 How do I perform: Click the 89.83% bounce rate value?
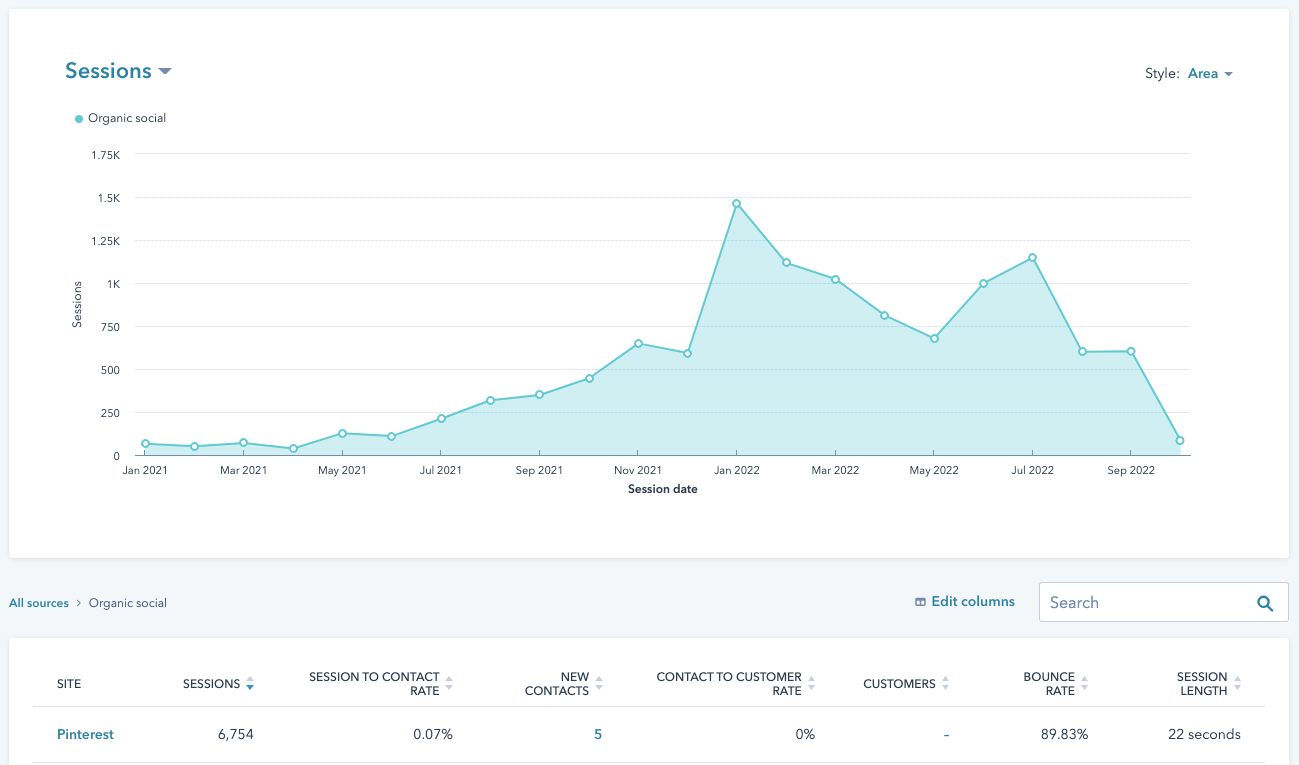point(1065,734)
